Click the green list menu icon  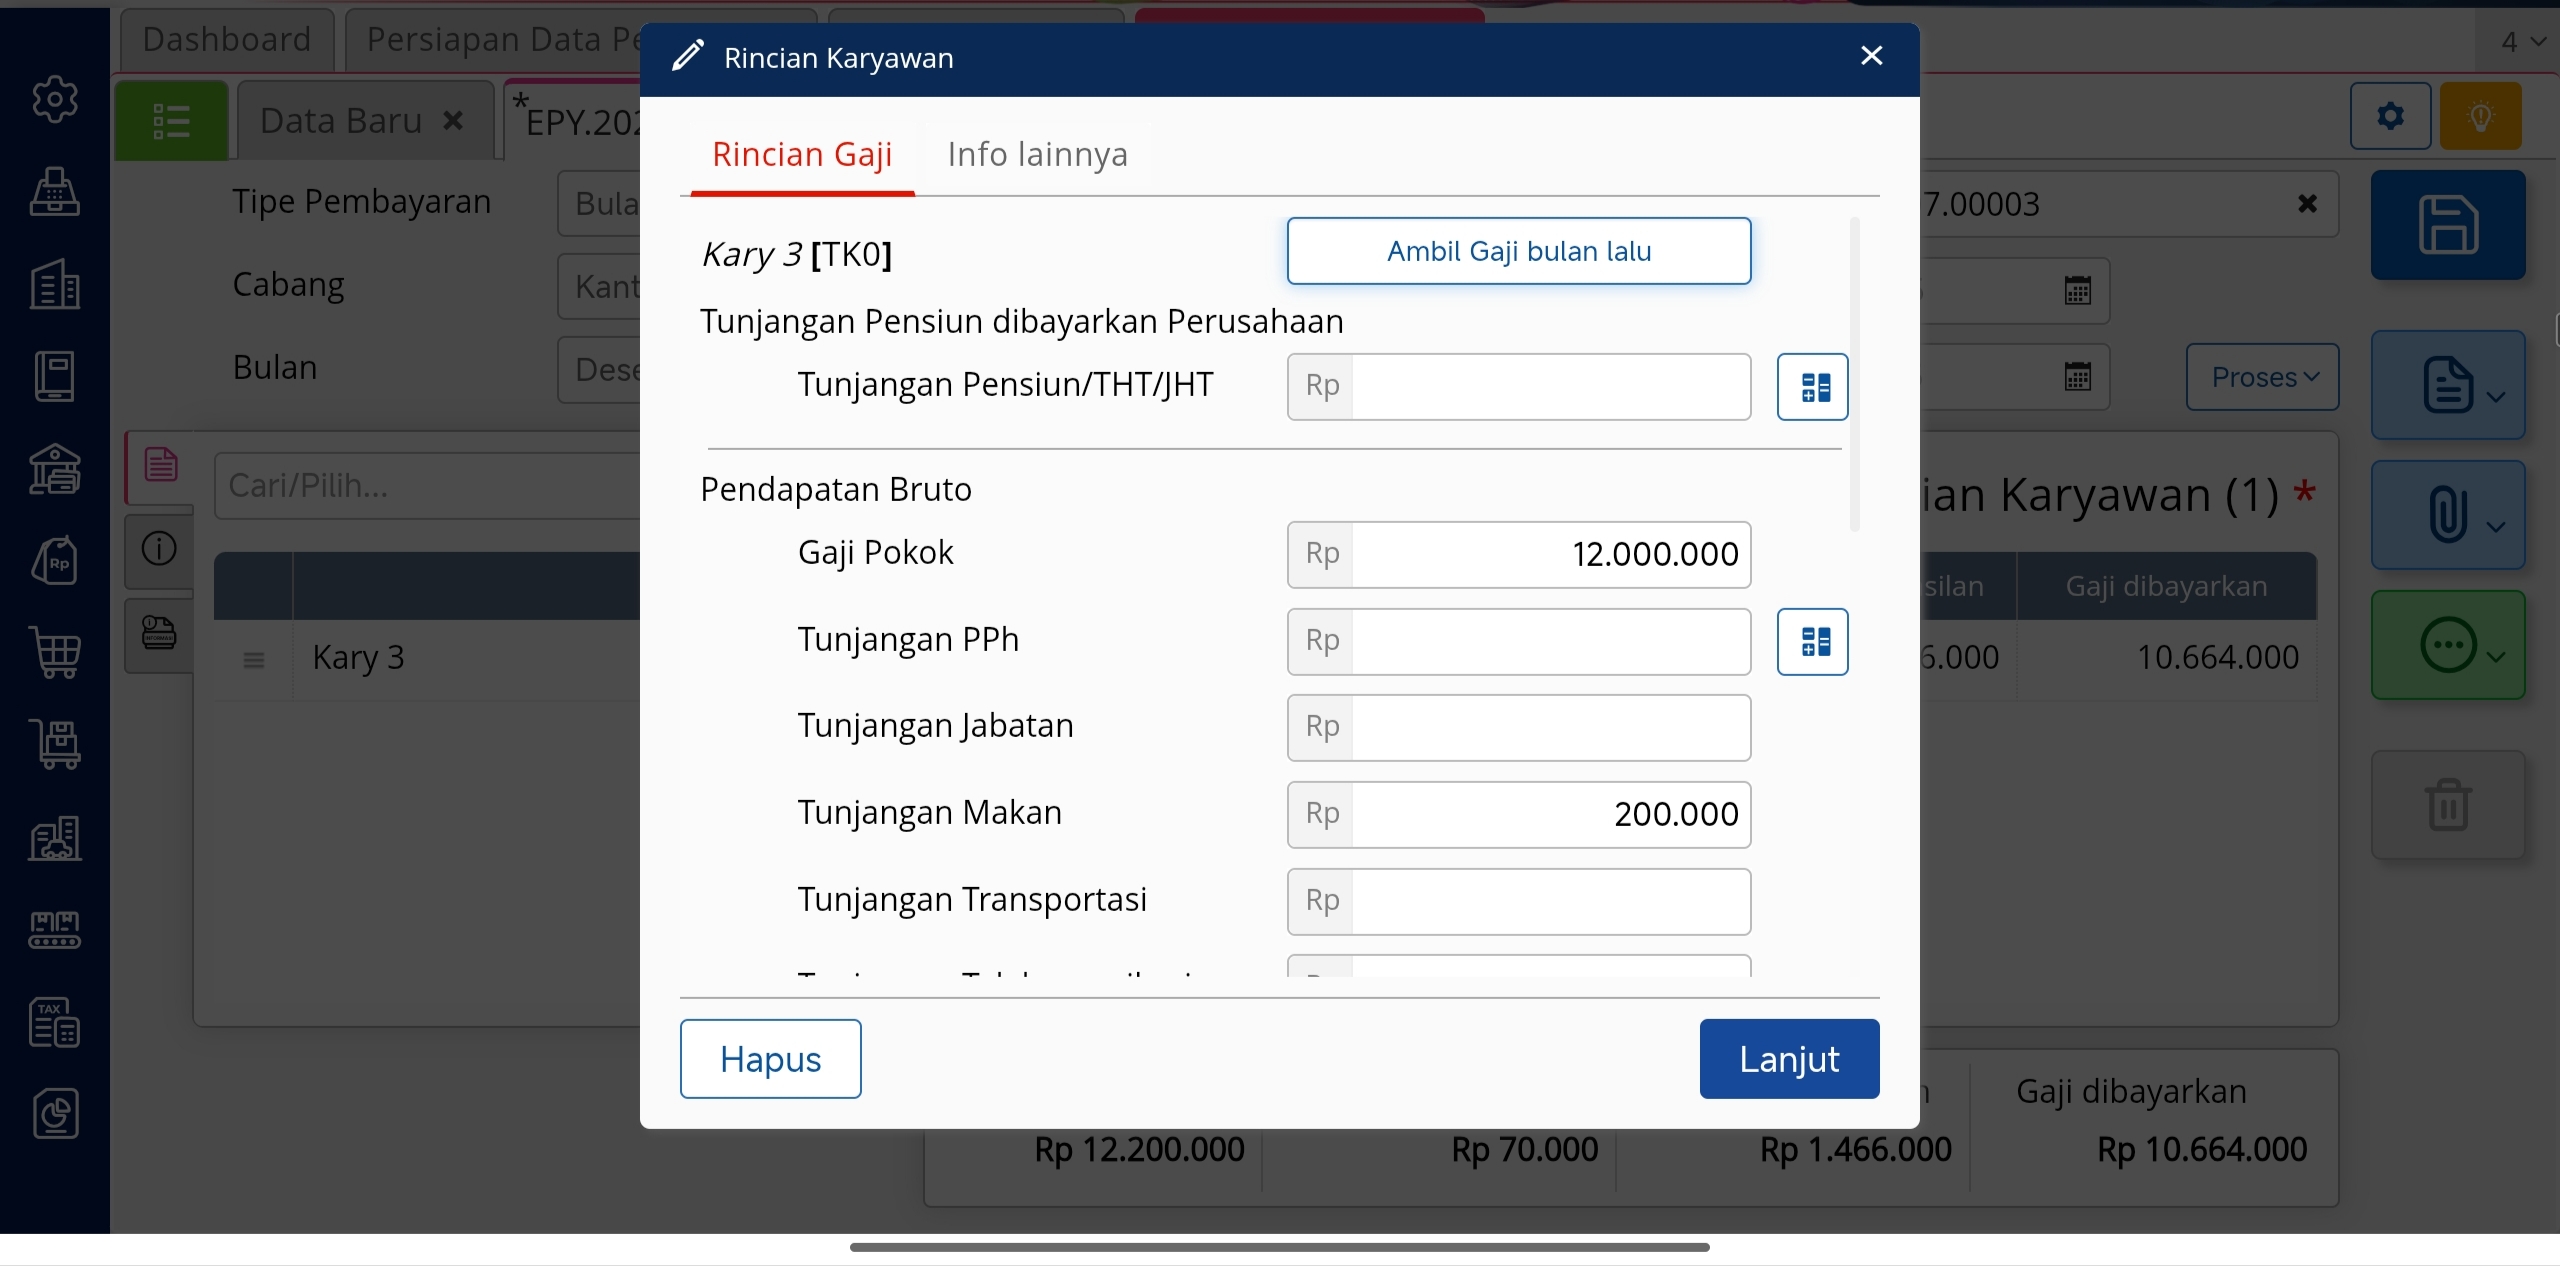(171, 121)
